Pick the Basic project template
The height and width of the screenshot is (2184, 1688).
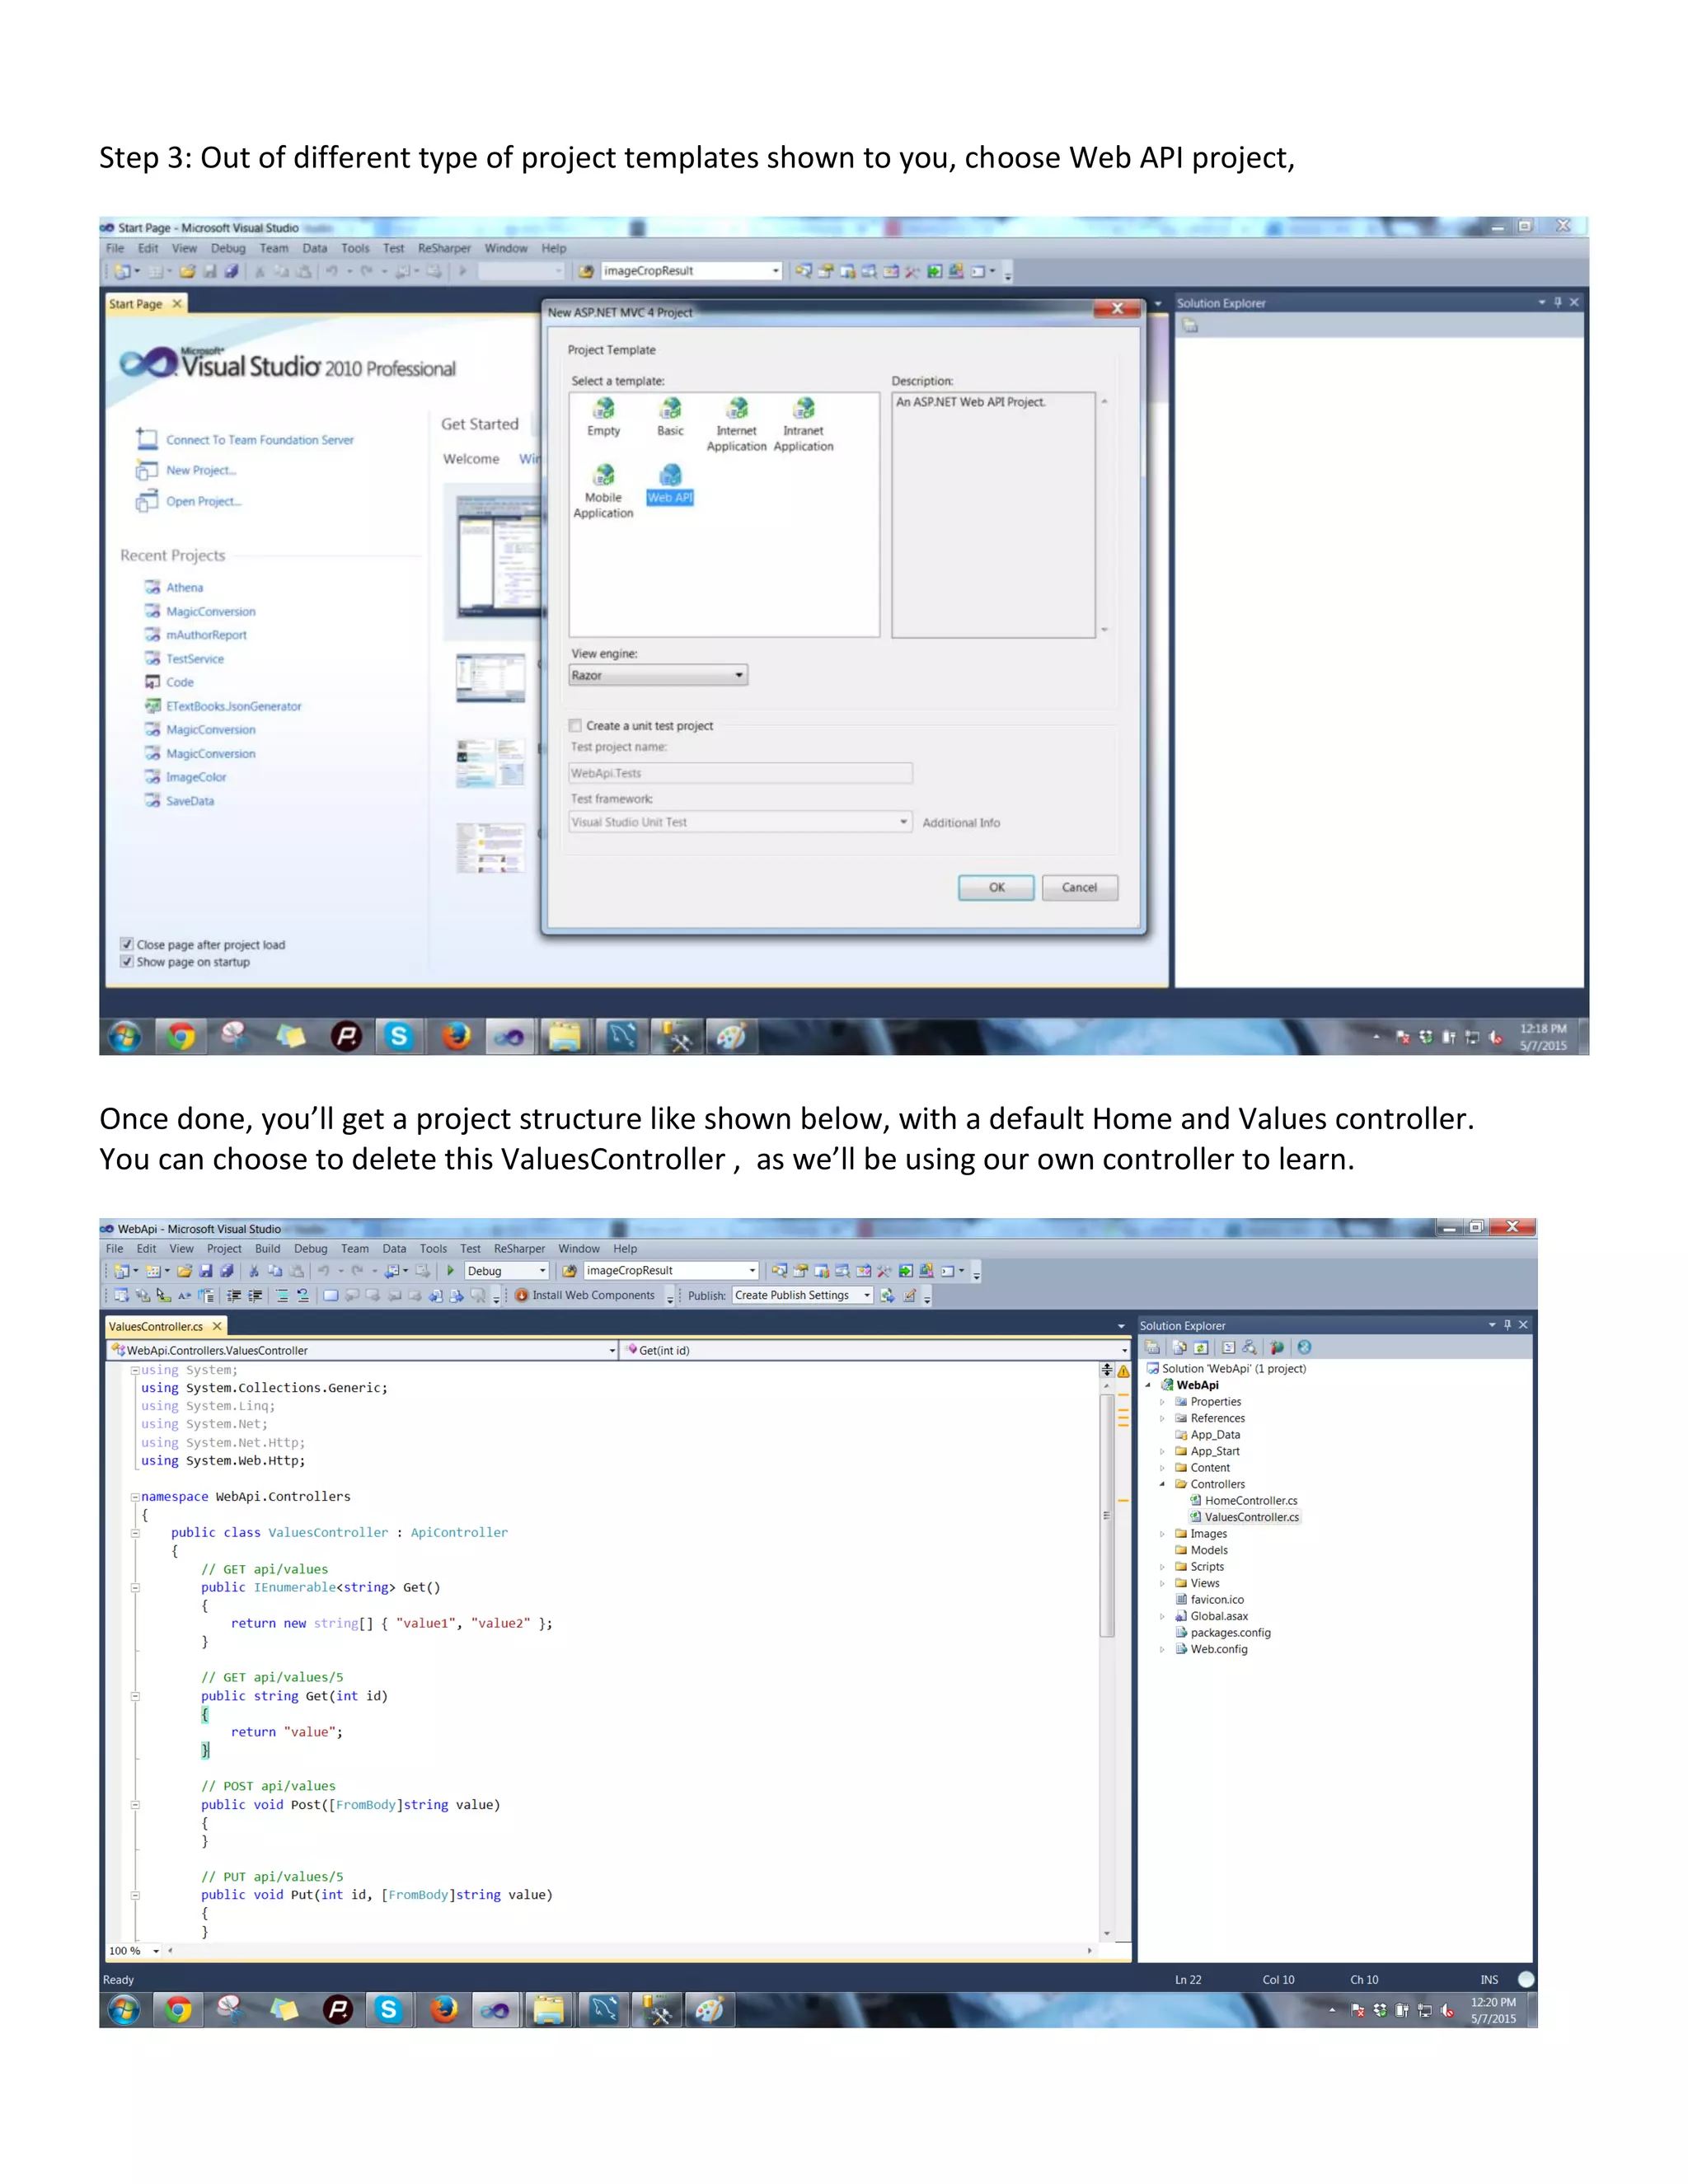[x=670, y=416]
